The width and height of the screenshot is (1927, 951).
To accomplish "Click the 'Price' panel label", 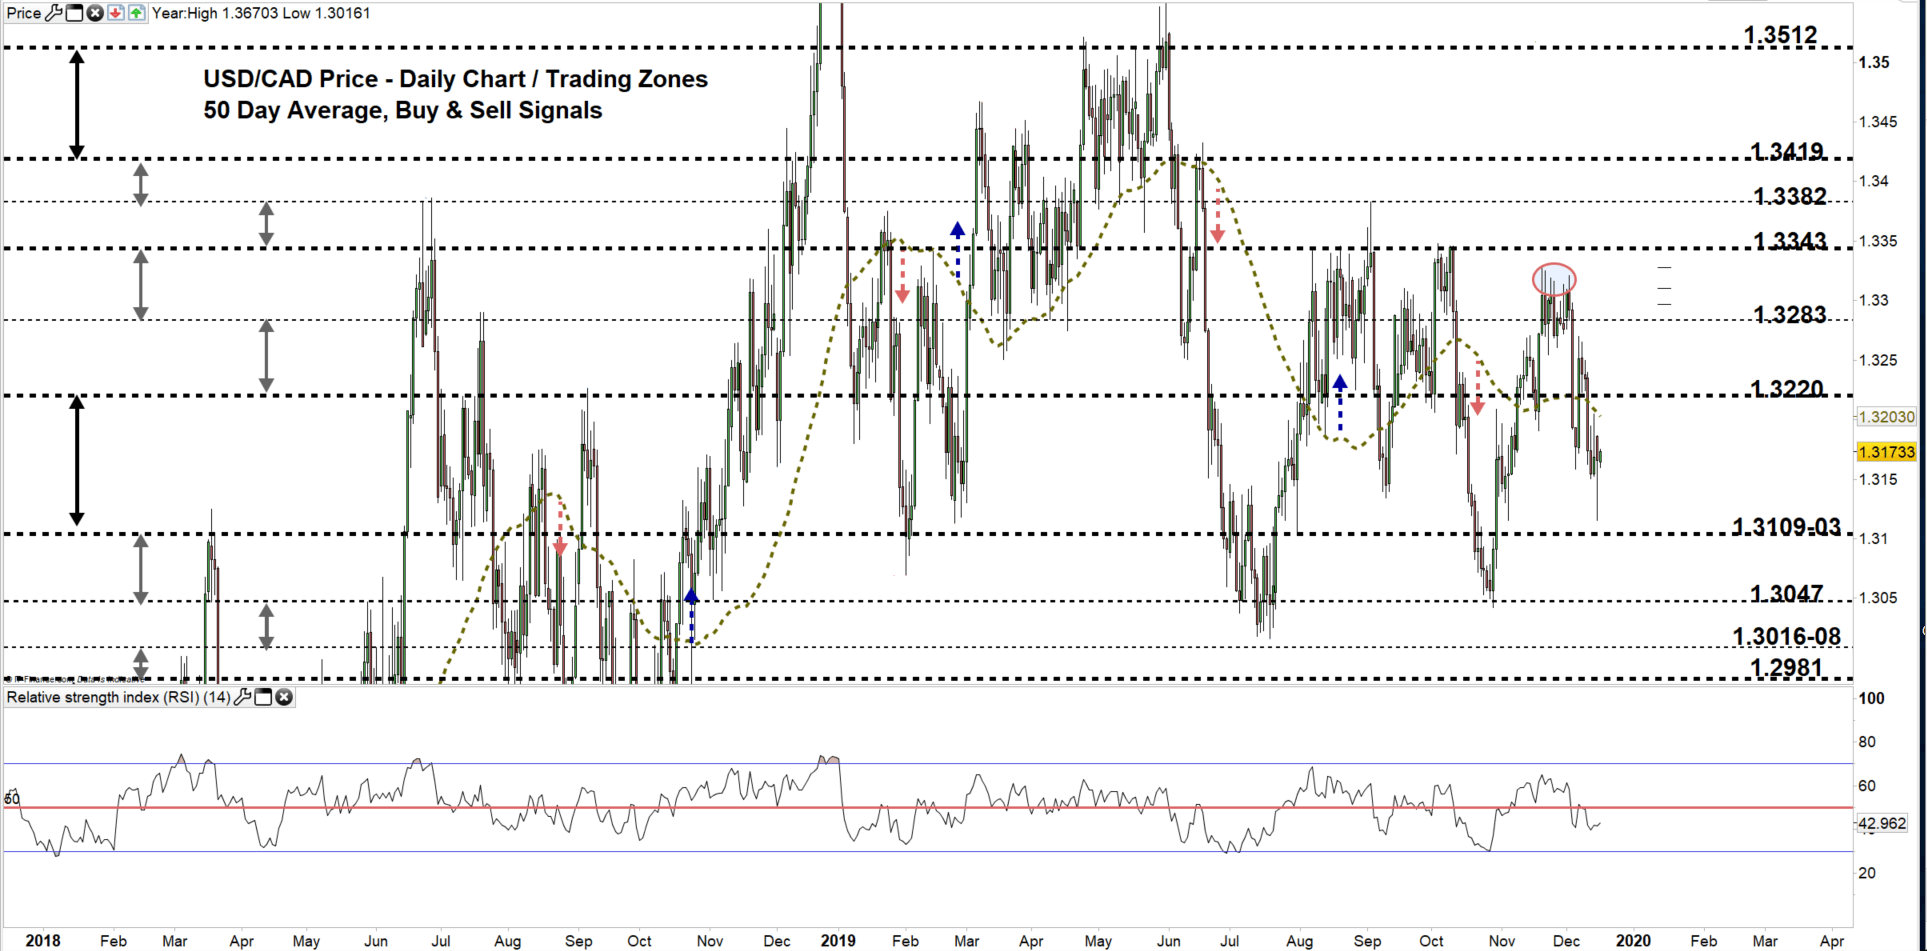I will (24, 13).
